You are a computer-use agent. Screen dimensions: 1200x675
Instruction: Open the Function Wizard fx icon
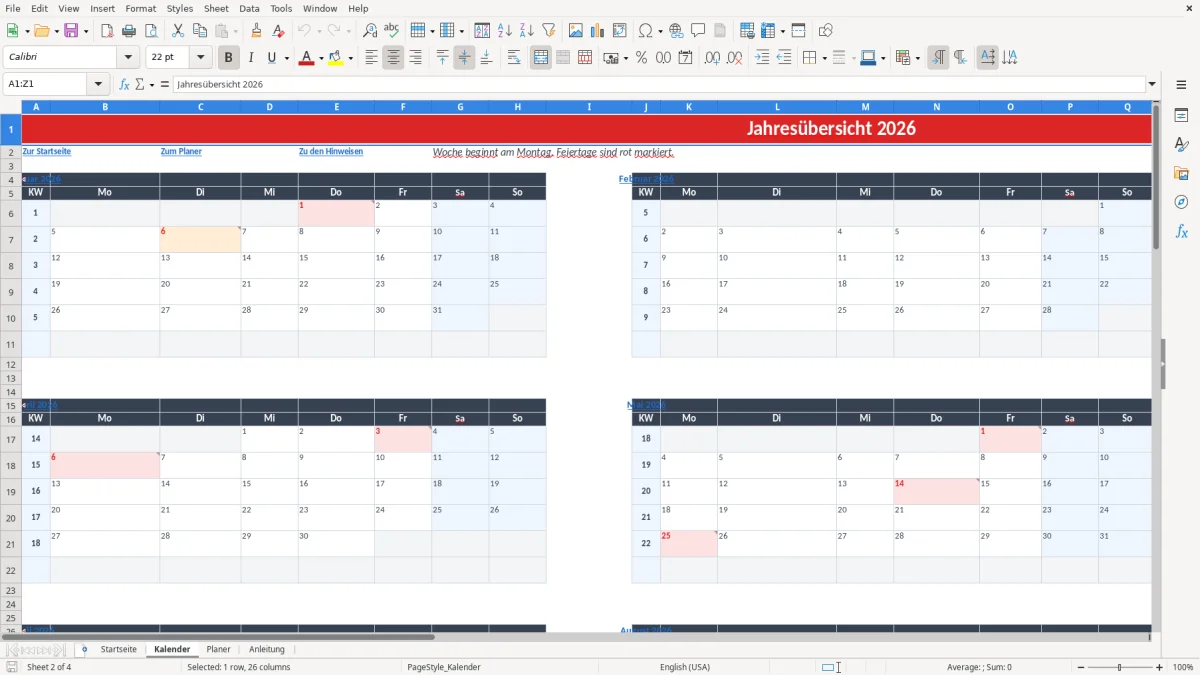coord(125,84)
